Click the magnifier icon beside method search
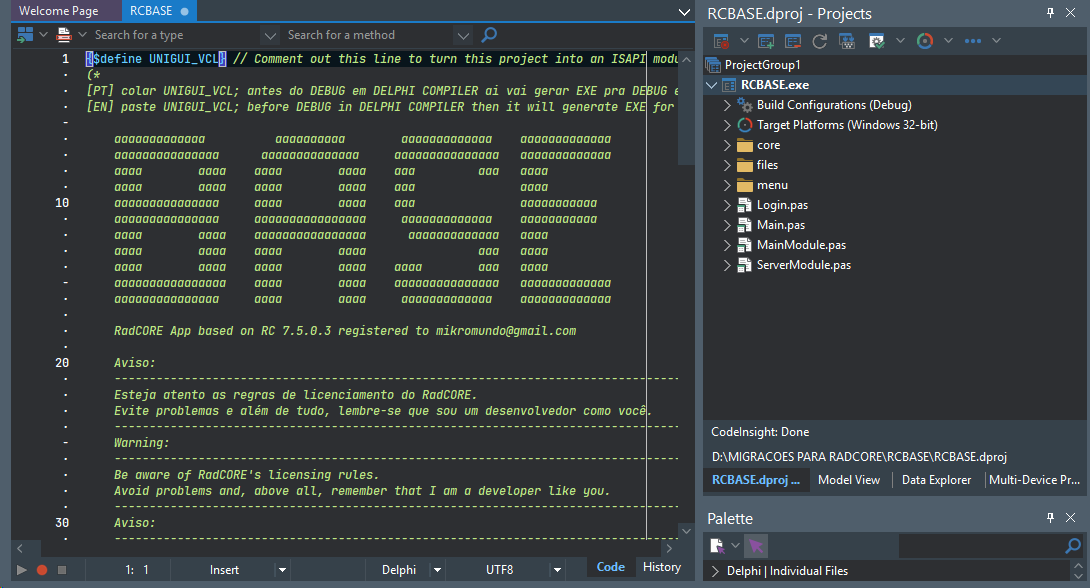The width and height of the screenshot is (1090, 588). [489, 35]
